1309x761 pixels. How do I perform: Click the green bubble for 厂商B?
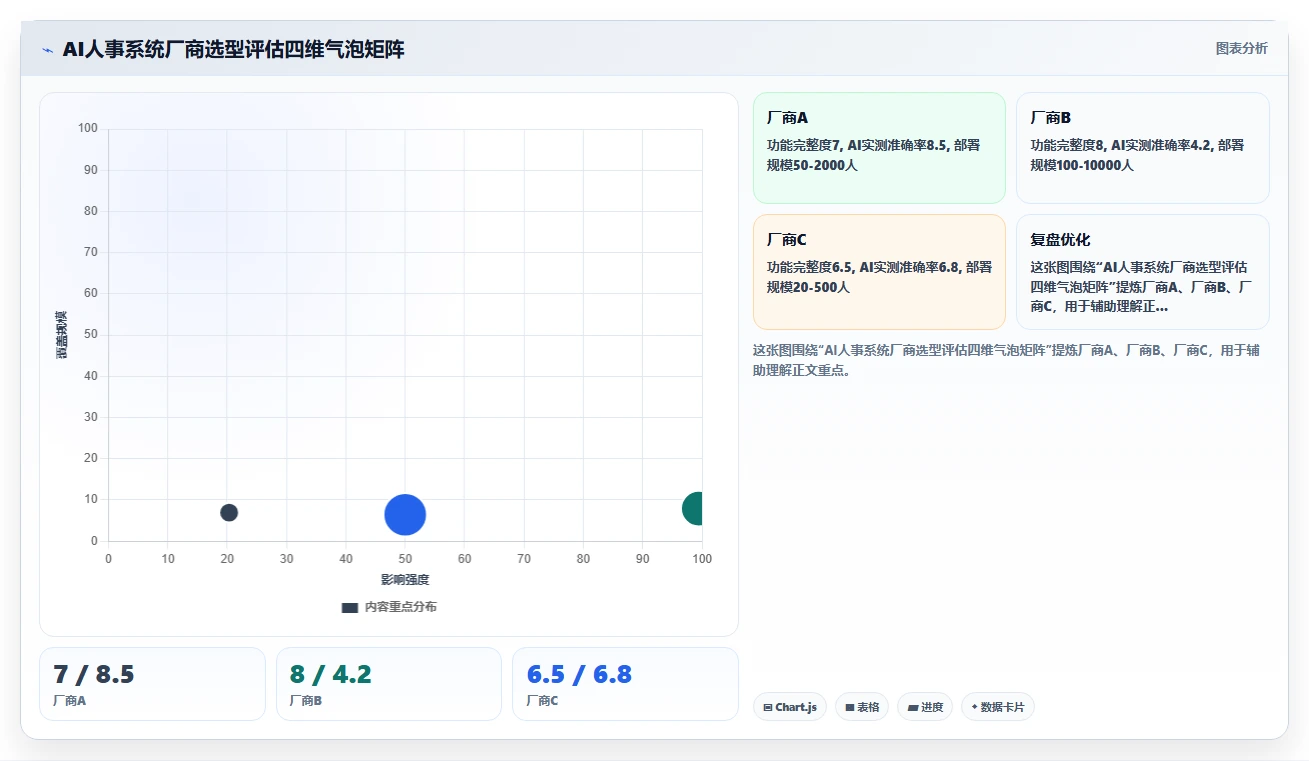coord(693,508)
